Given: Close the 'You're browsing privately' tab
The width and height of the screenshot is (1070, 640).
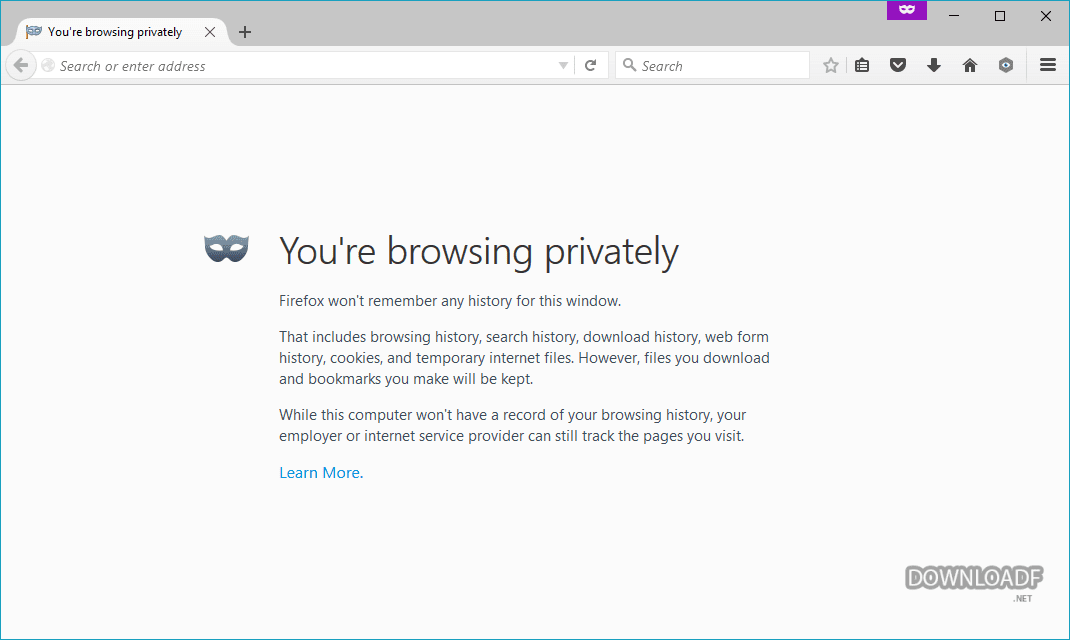Looking at the screenshot, I should point(210,32).
